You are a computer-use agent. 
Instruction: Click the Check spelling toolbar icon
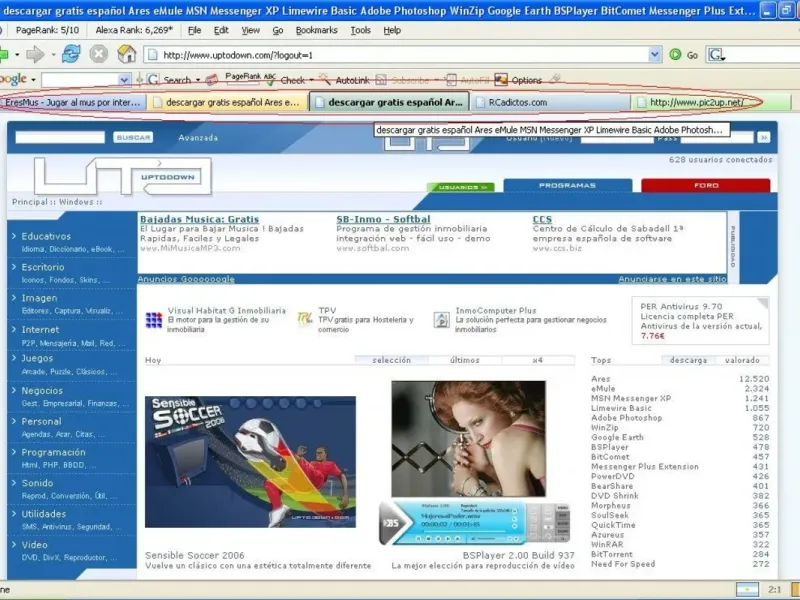(x=270, y=80)
